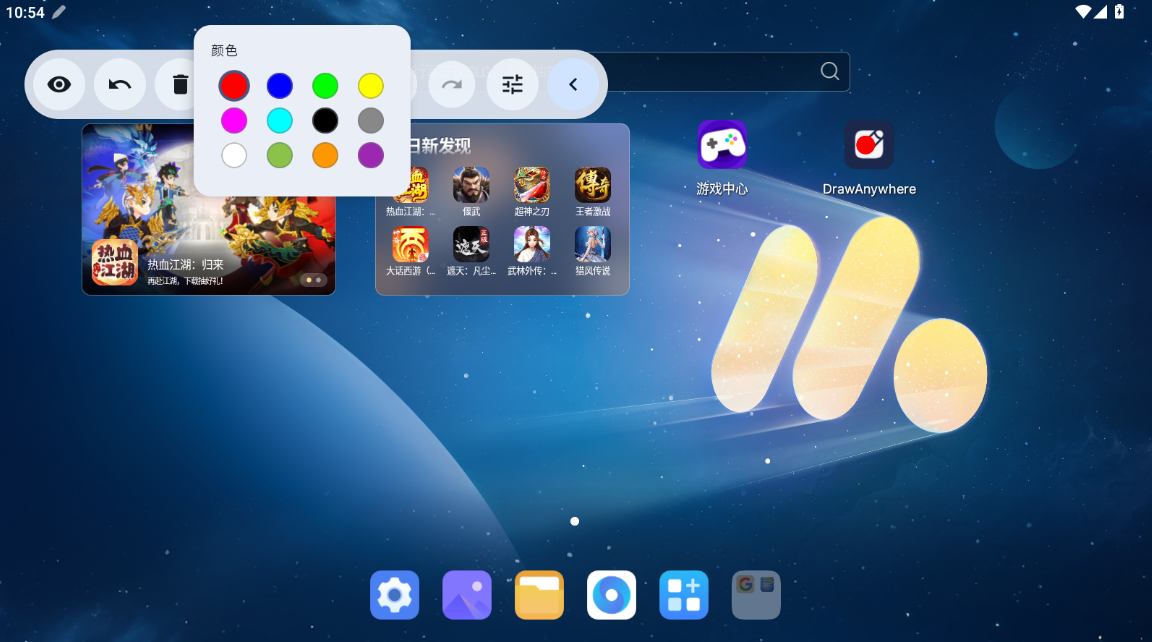Open the file manager folder in dock
The image size is (1152, 642).
click(539, 596)
